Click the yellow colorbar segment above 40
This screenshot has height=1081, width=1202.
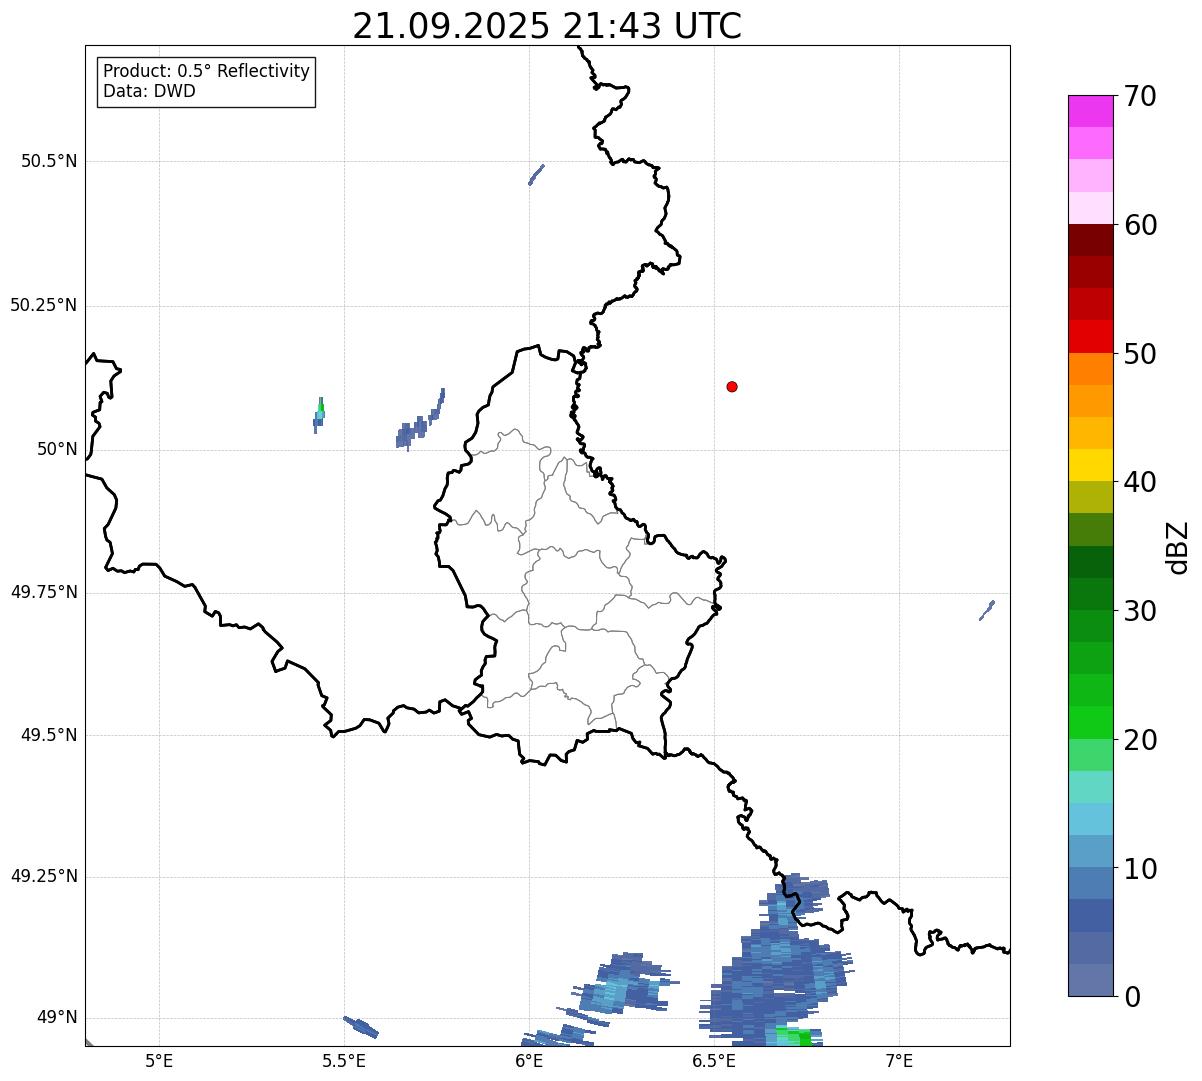tap(1090, 465)
